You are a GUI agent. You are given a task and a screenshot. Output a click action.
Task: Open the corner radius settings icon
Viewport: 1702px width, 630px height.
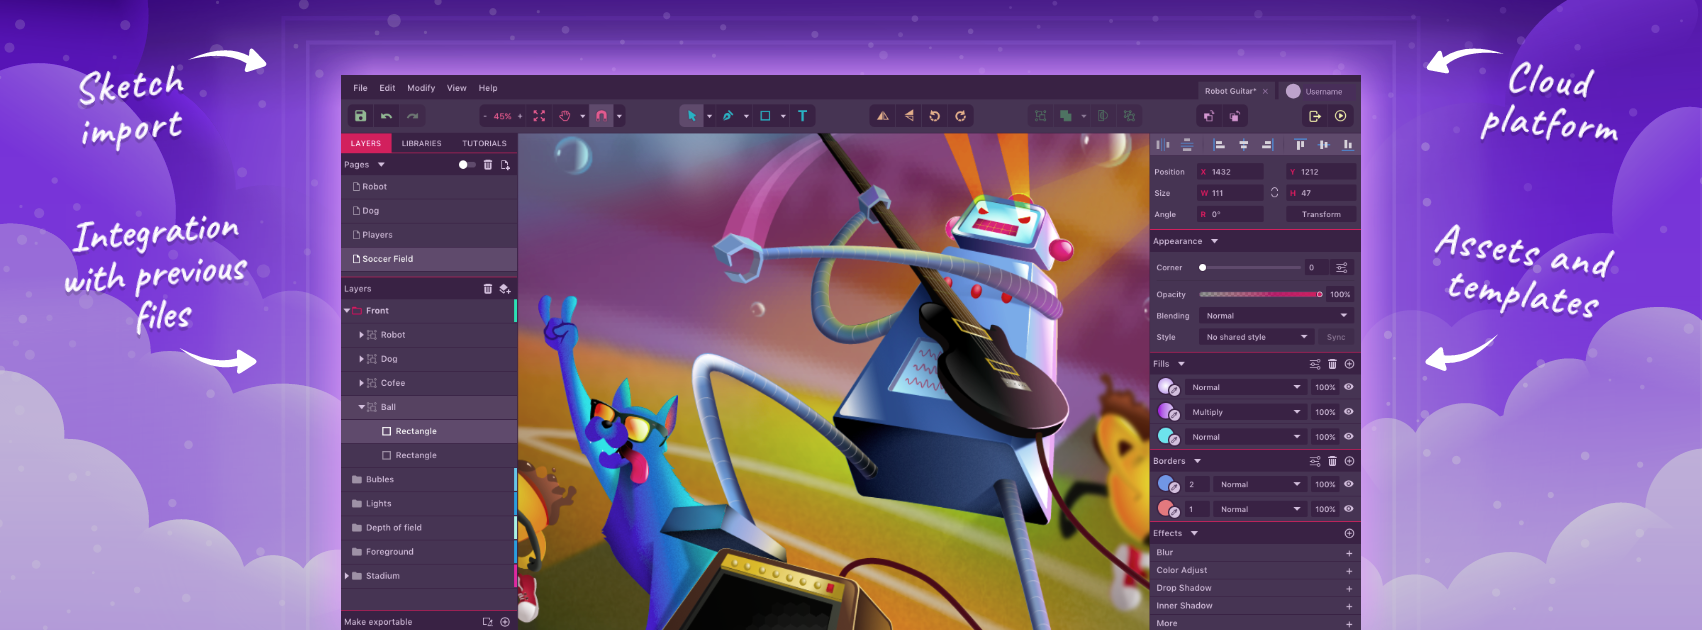[x=1342, y=268]
